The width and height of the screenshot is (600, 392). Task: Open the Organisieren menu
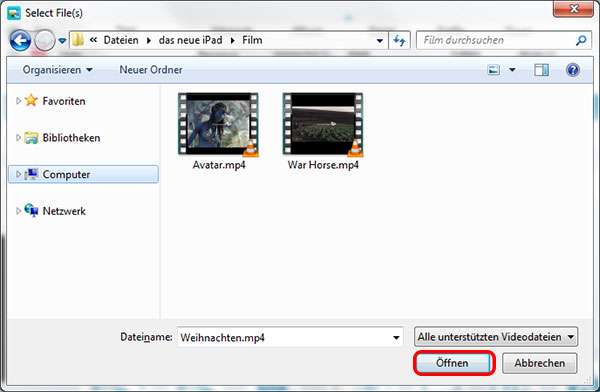point(57,70)
